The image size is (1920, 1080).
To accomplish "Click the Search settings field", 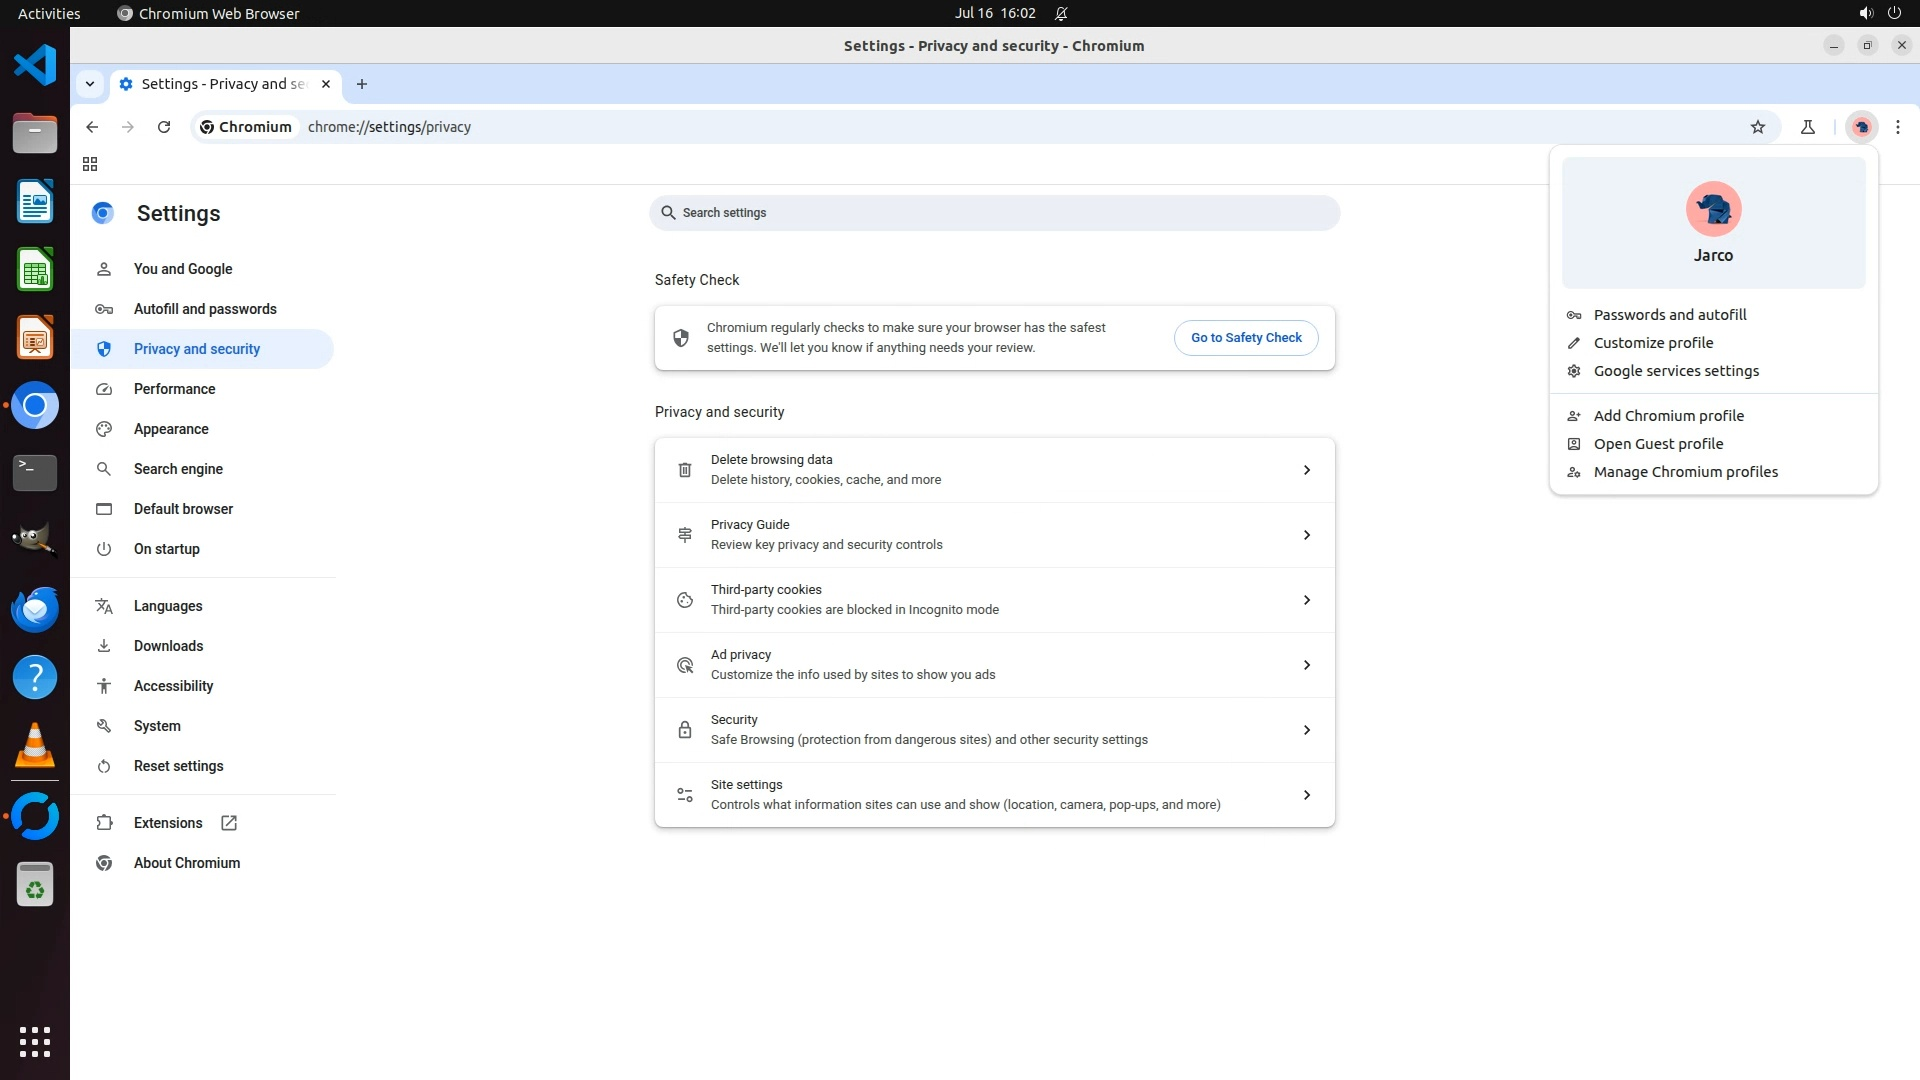I will pos(994,213).
